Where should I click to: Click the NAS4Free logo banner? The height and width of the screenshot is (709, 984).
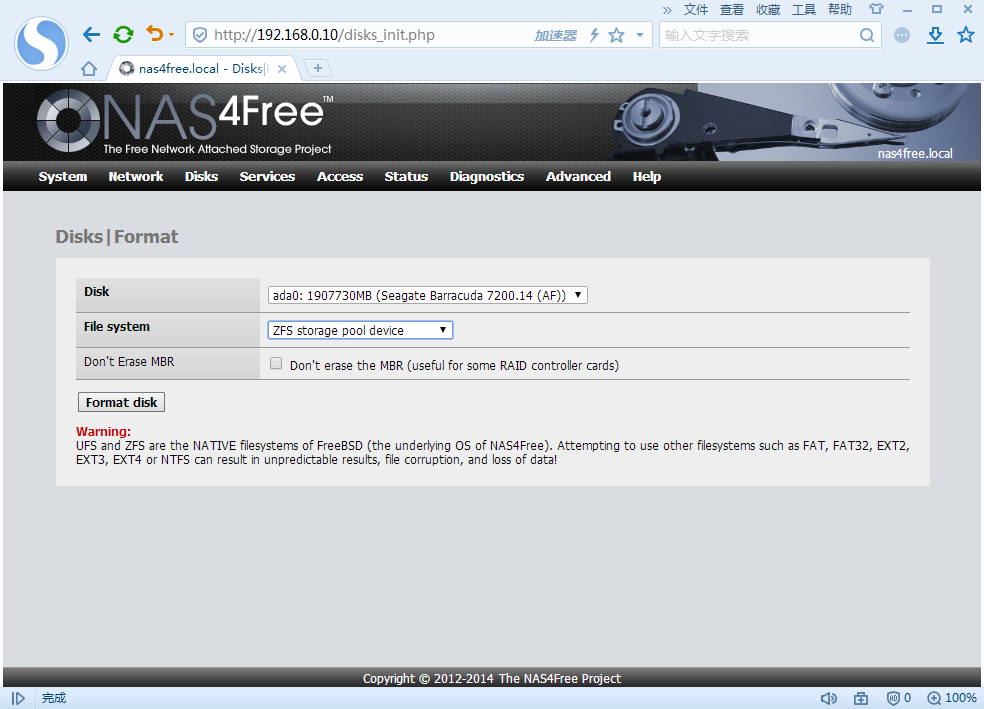click(186, 121)
